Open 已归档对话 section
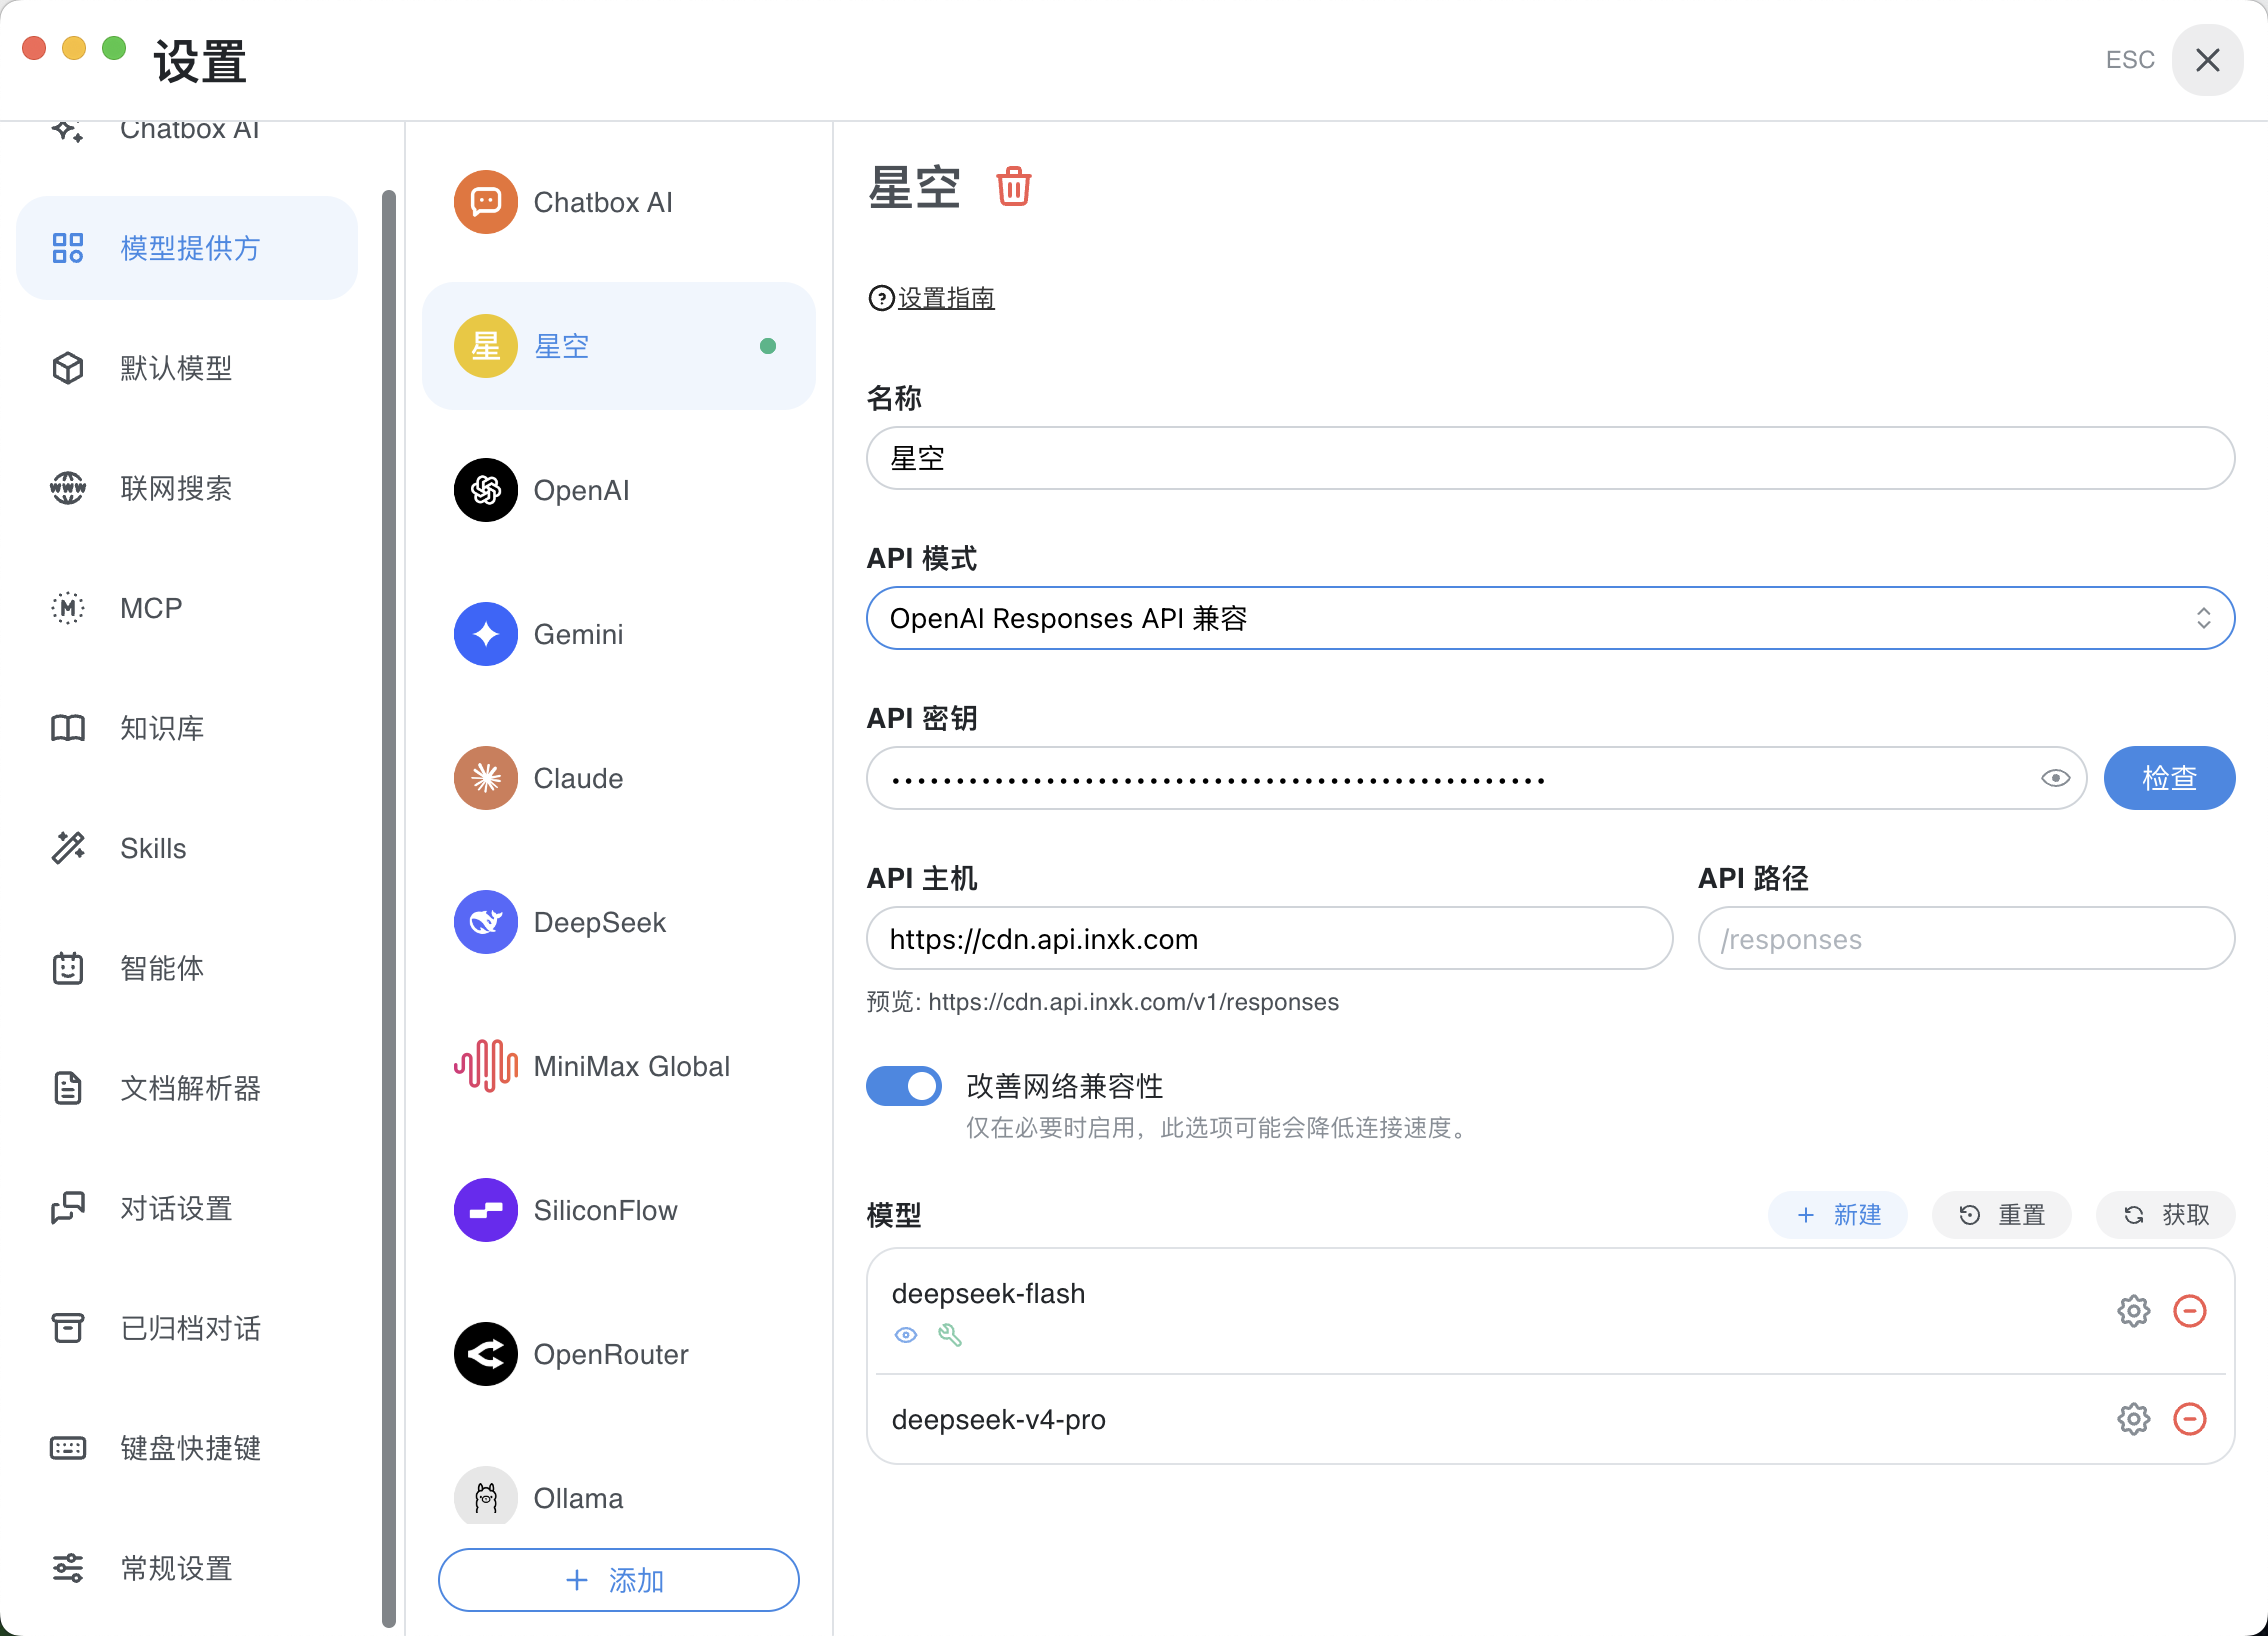The width and height of the screenshot is (2268, 1636). (x=187, y=1328)
